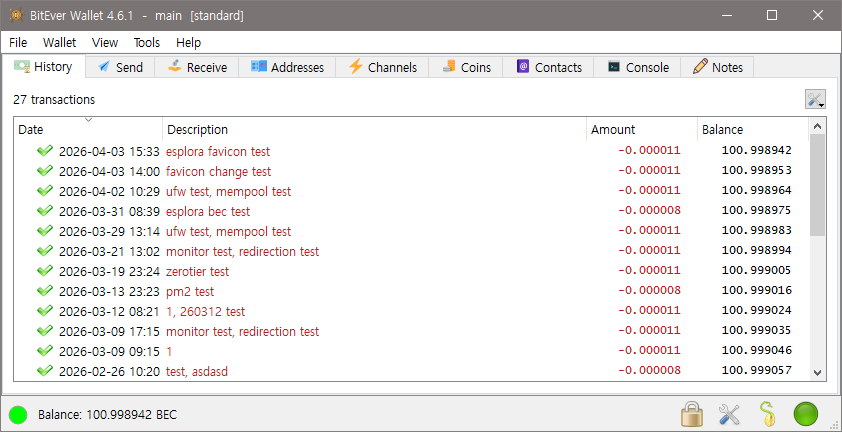
Task: Select the pm2 test transaction
Action: (190, 291)
